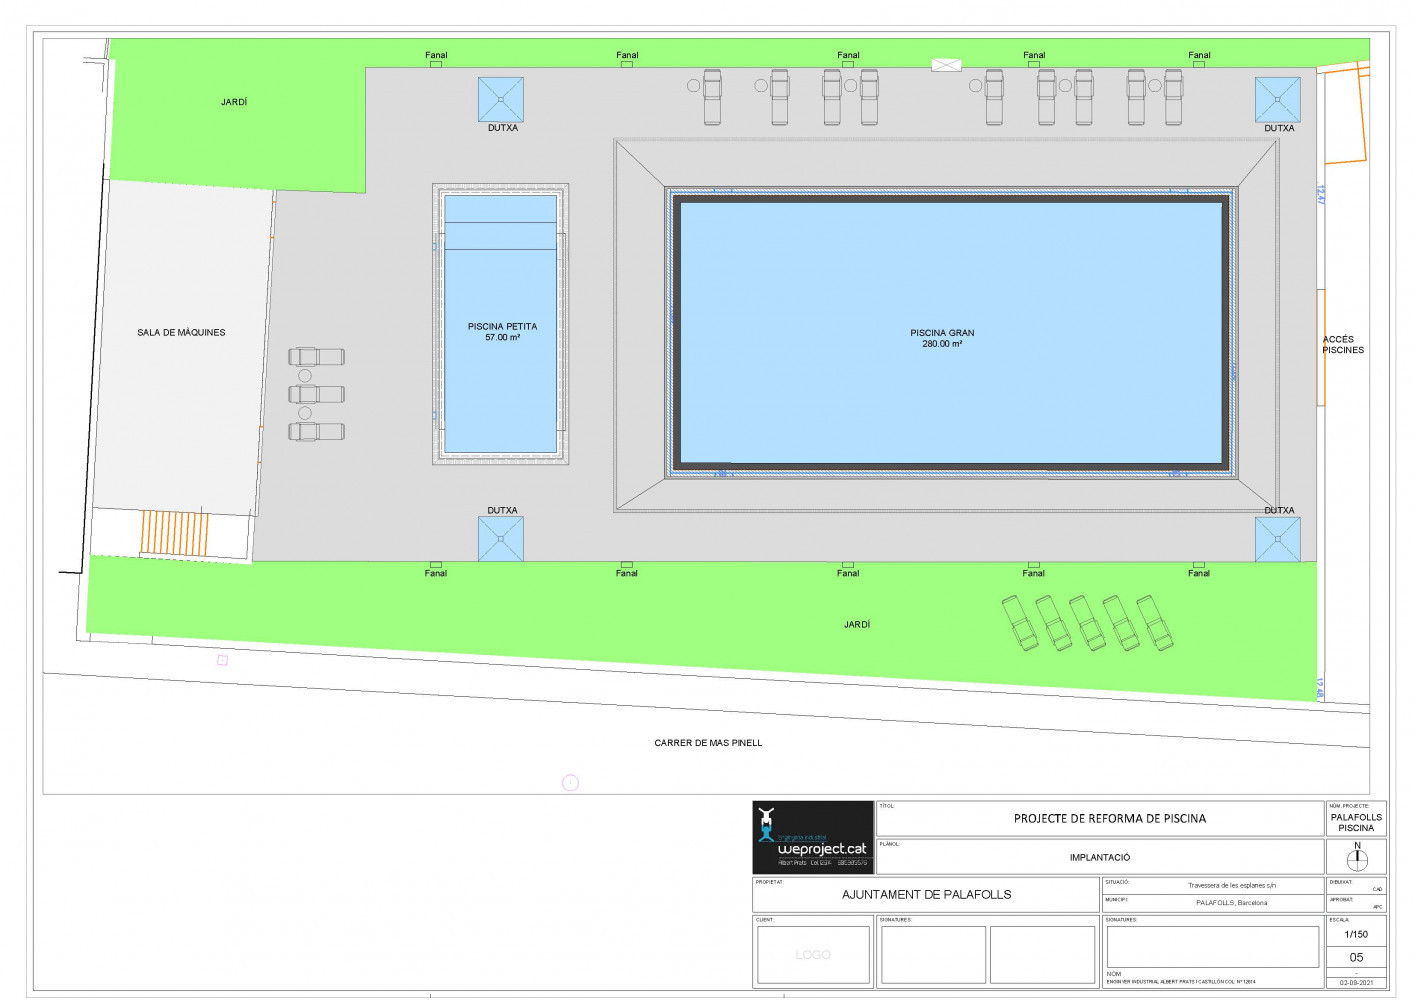Screen dimensions: 1415x1000
Task: Click the DUTXA shower square beside the orange outline
Action: [x=1278, y=100]
